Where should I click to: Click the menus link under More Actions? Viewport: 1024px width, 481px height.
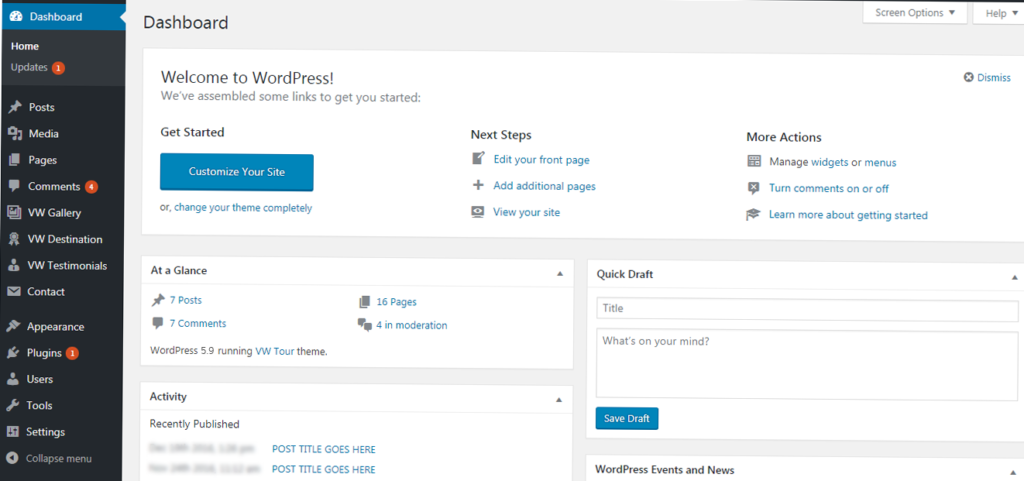[x=880, y=163]
